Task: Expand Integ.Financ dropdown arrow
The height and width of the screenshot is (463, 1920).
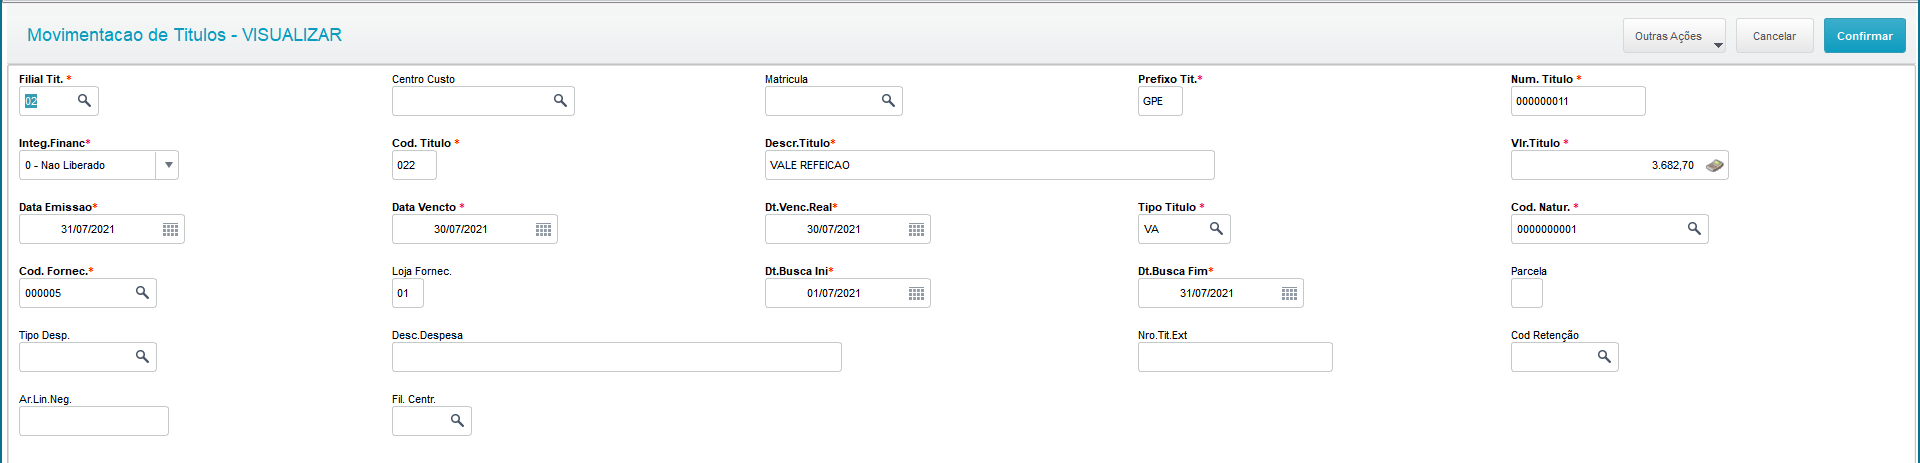Action: coord(168,165)
